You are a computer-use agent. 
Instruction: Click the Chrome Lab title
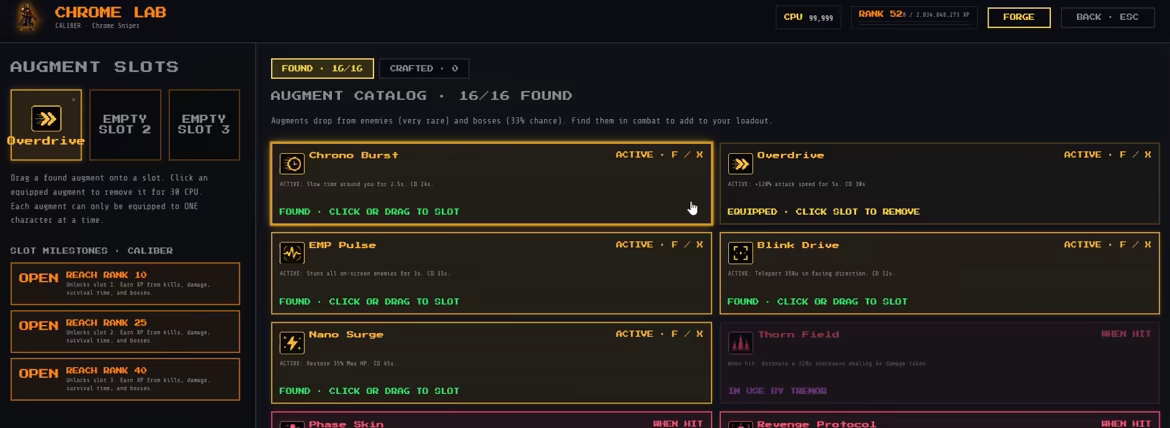pyautogui.click(x=110, y=13)
